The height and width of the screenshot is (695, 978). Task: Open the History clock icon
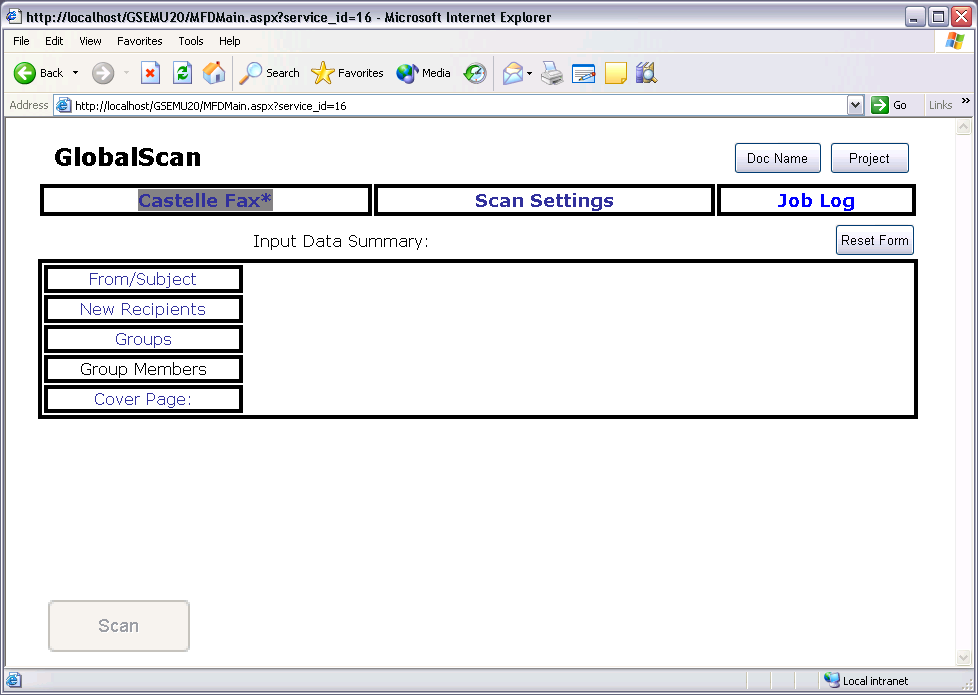(475, 73)
